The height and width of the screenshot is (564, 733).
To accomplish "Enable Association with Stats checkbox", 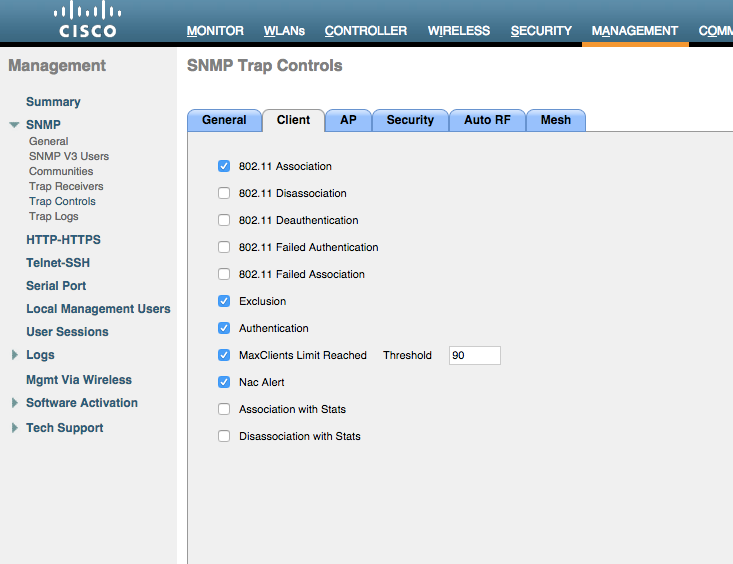I will (224, 409).
